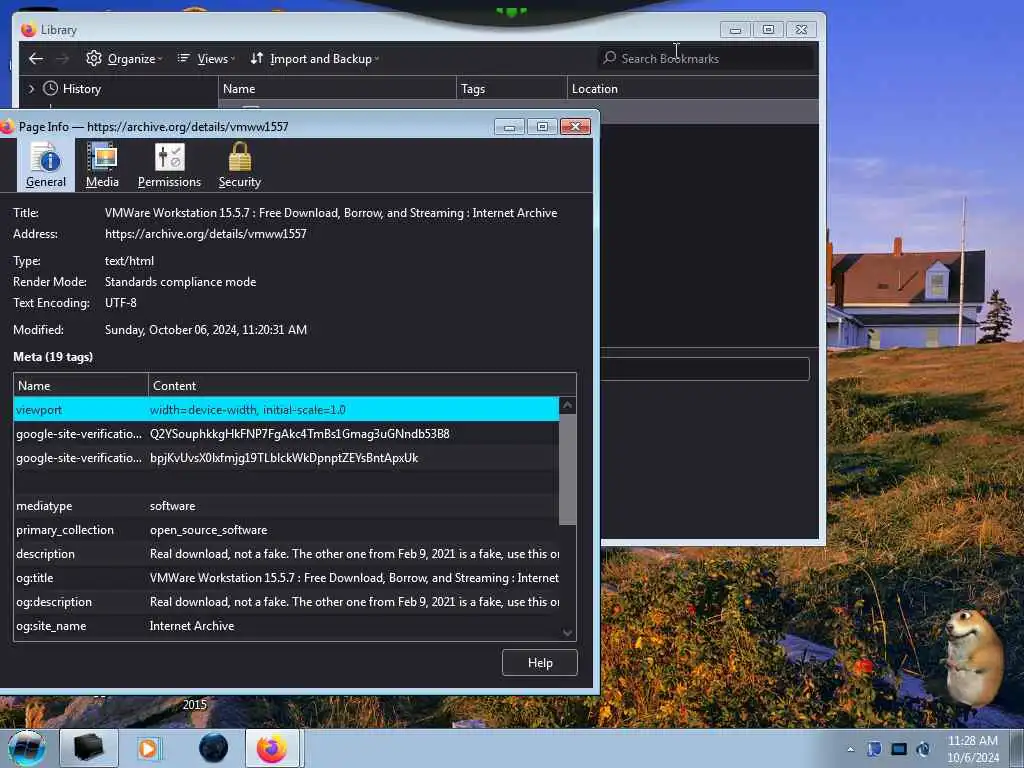Open Import and Backup menu
Screen dimensions: 1024x768
click(314, 59)
